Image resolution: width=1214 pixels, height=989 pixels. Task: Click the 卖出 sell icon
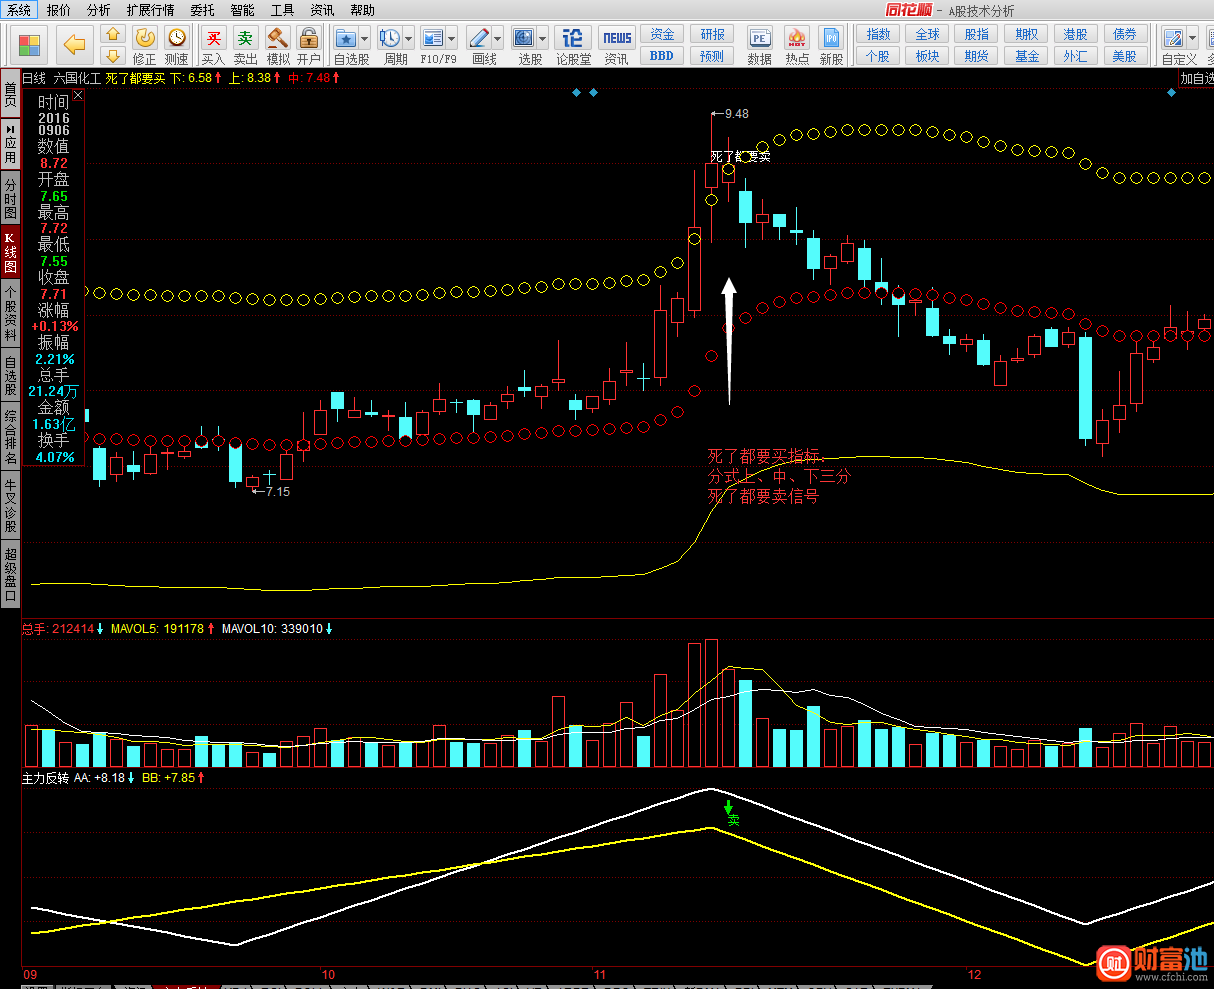coord(245,38)
